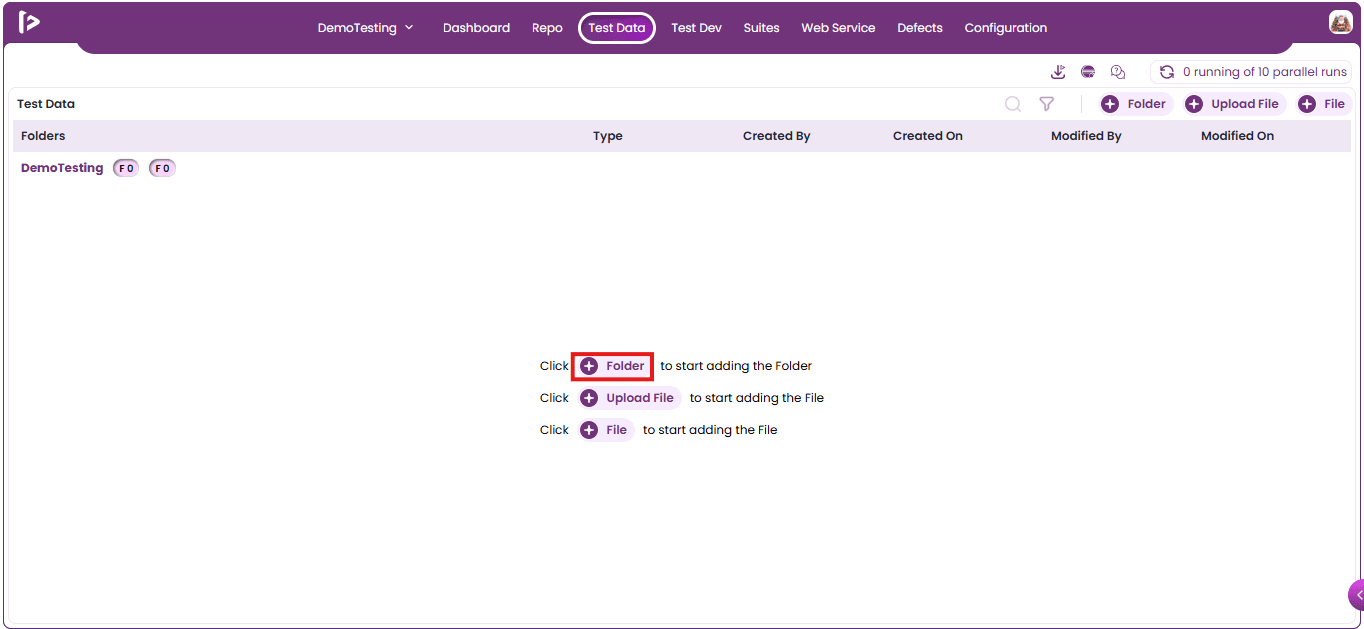Click the Modified On column header
Image resolution: width=1364 pixels, height=629 pixels.
point(1237,136)
